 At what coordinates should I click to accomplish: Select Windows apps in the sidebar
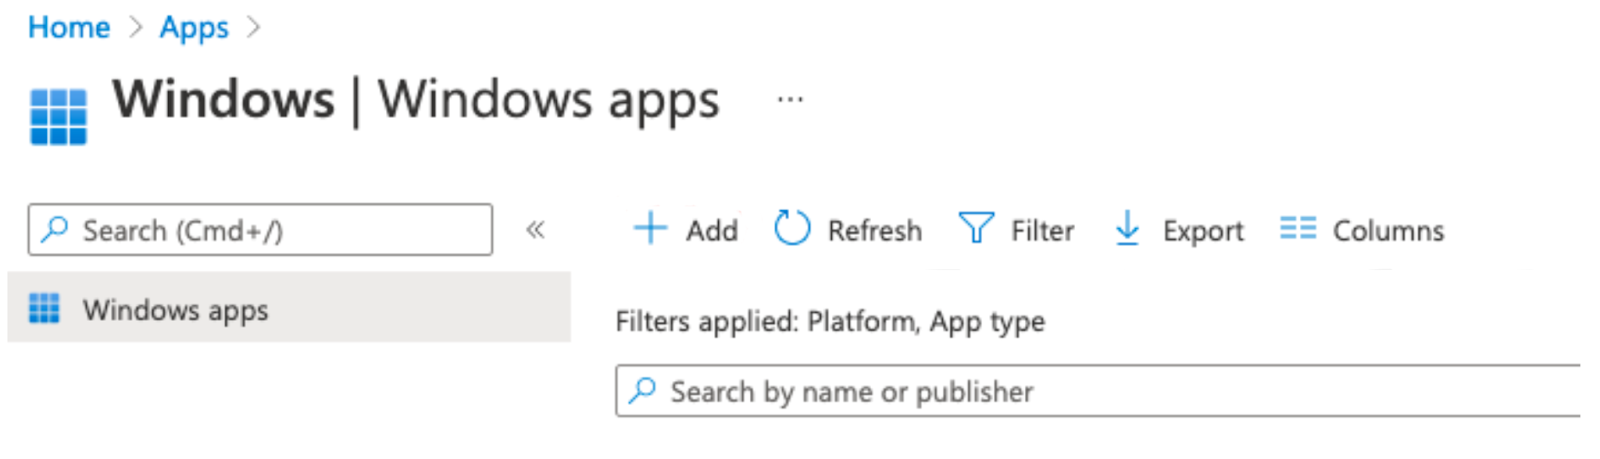tap(289, 308)
